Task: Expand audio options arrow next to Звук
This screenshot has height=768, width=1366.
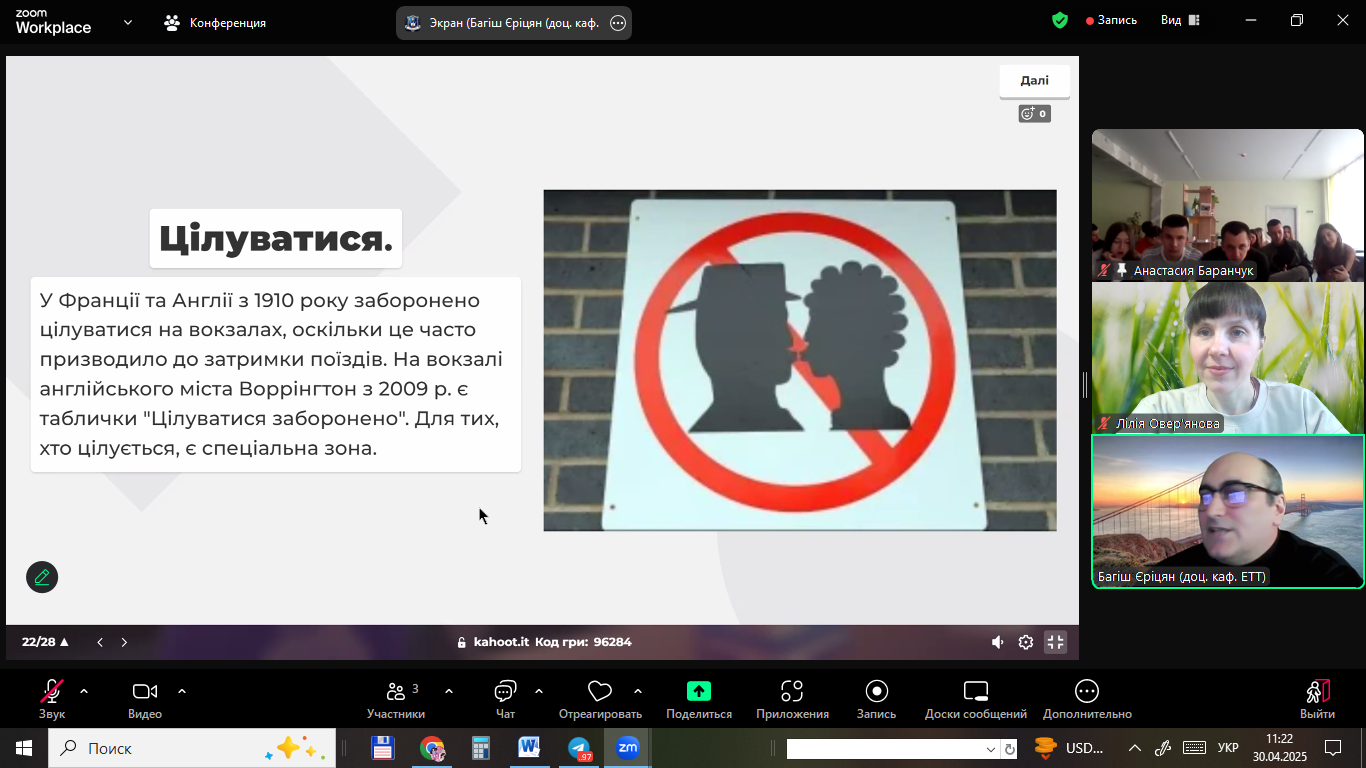Action: coord(84,691)
